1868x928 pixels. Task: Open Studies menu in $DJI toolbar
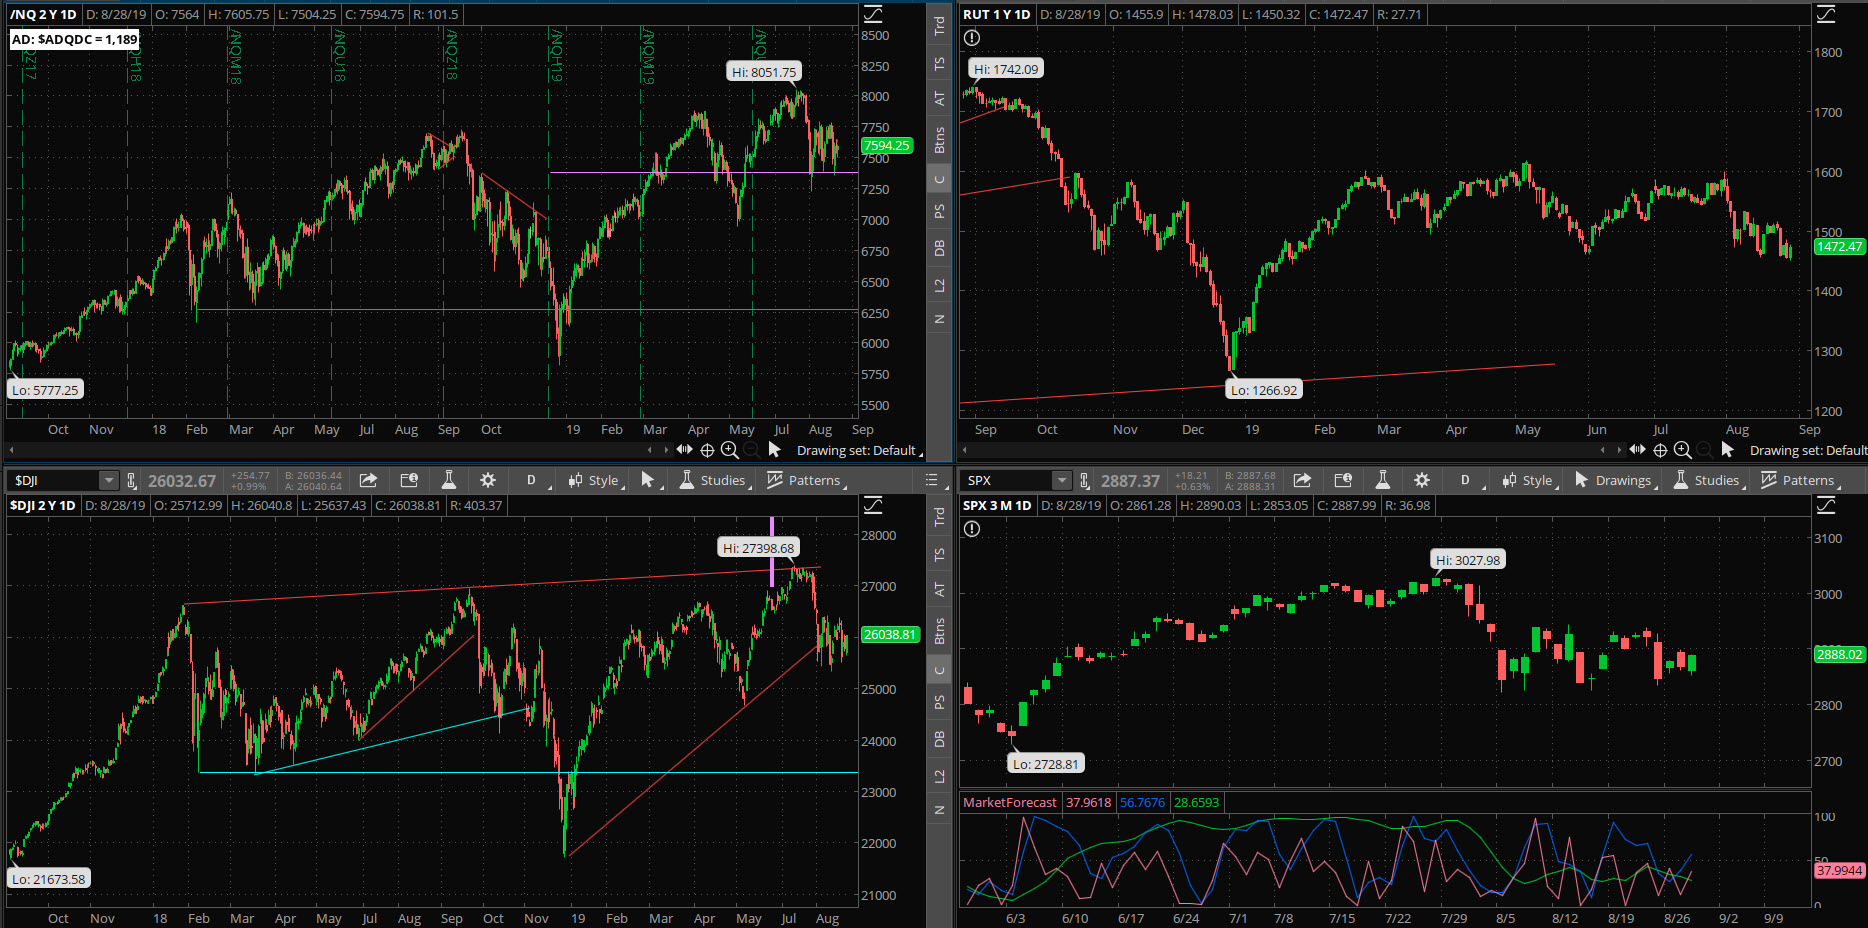click(716, 480)
